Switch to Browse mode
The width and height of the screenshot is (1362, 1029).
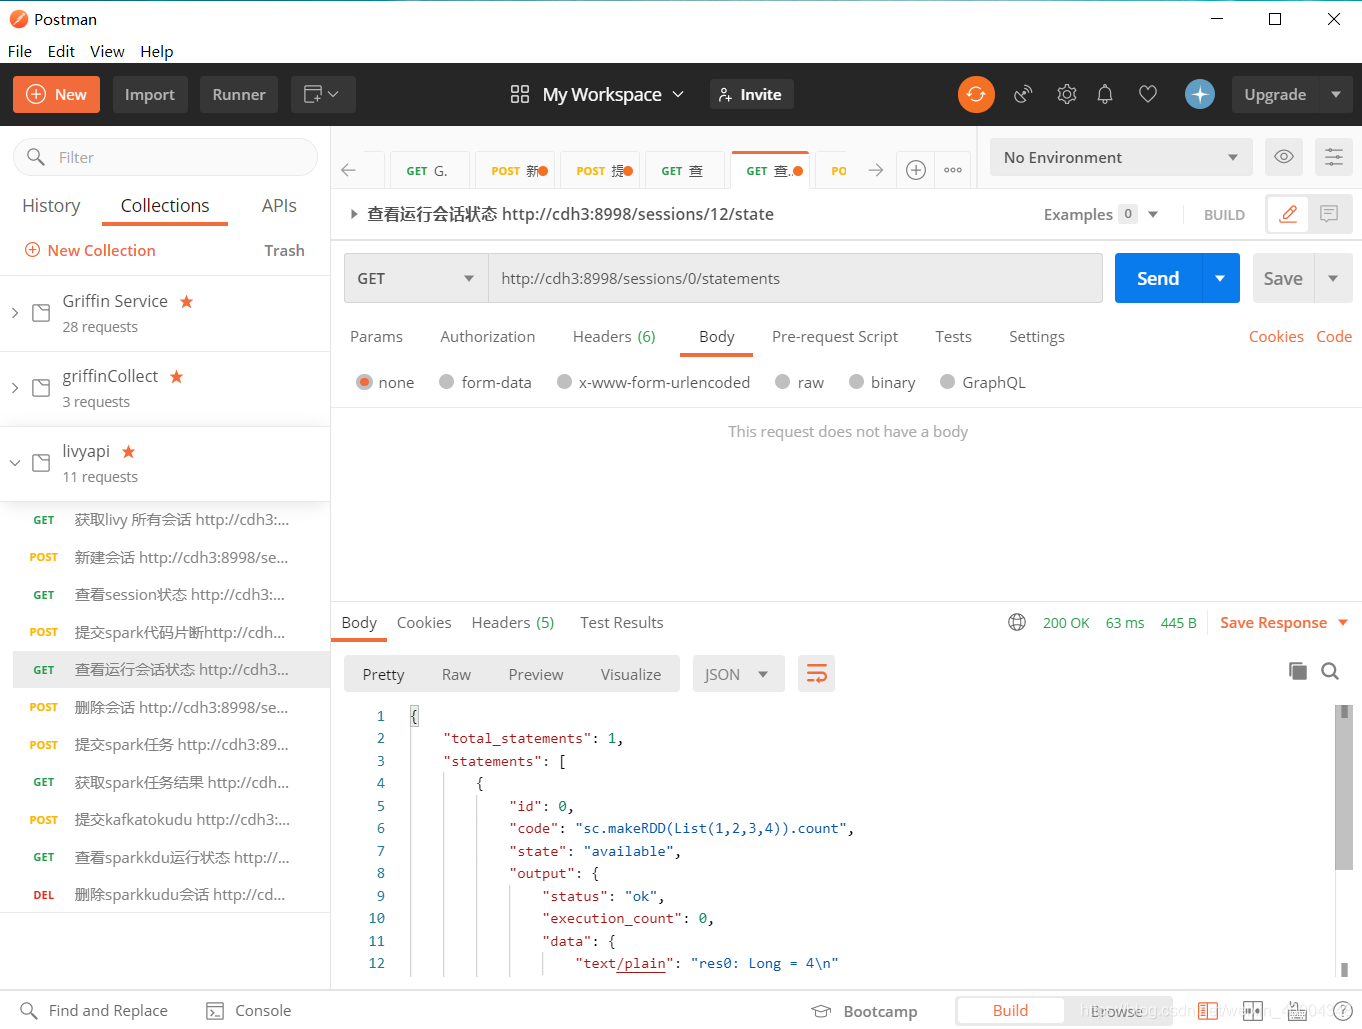coord(1116,1011)
